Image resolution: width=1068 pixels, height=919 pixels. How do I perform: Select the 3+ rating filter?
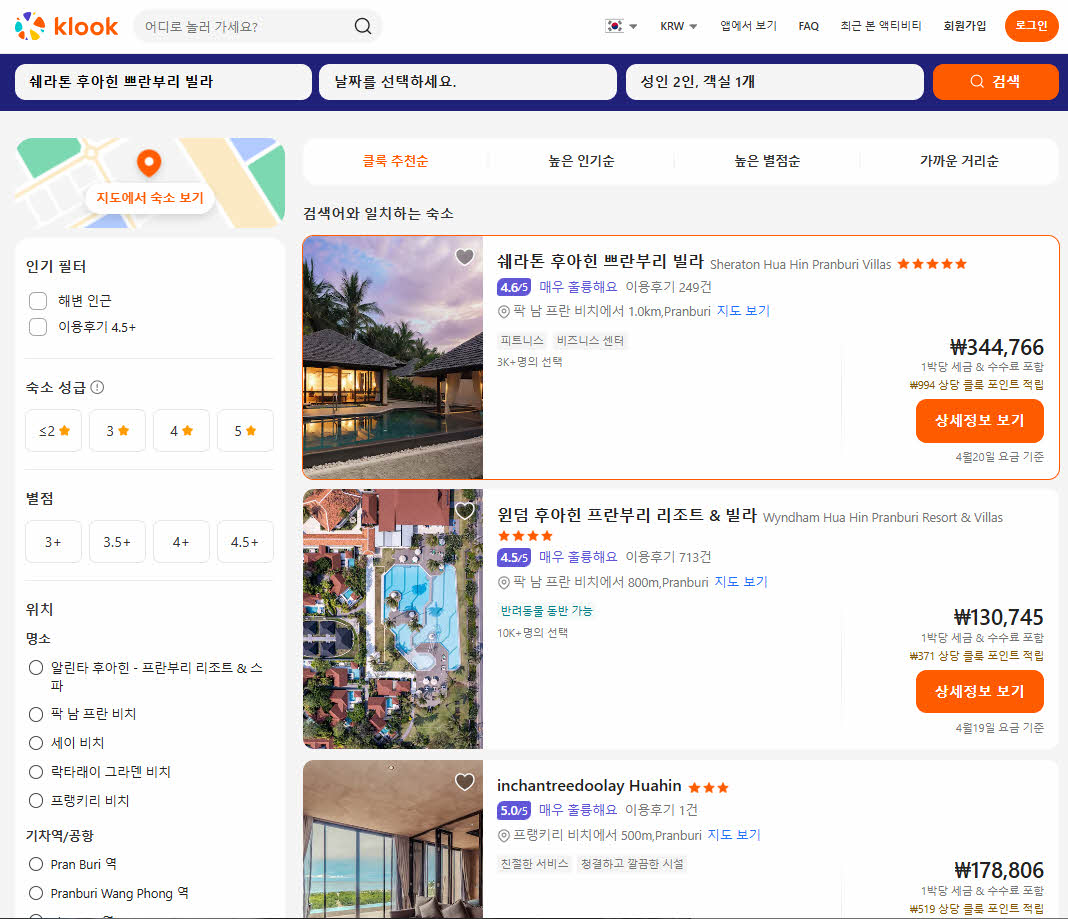54,542
